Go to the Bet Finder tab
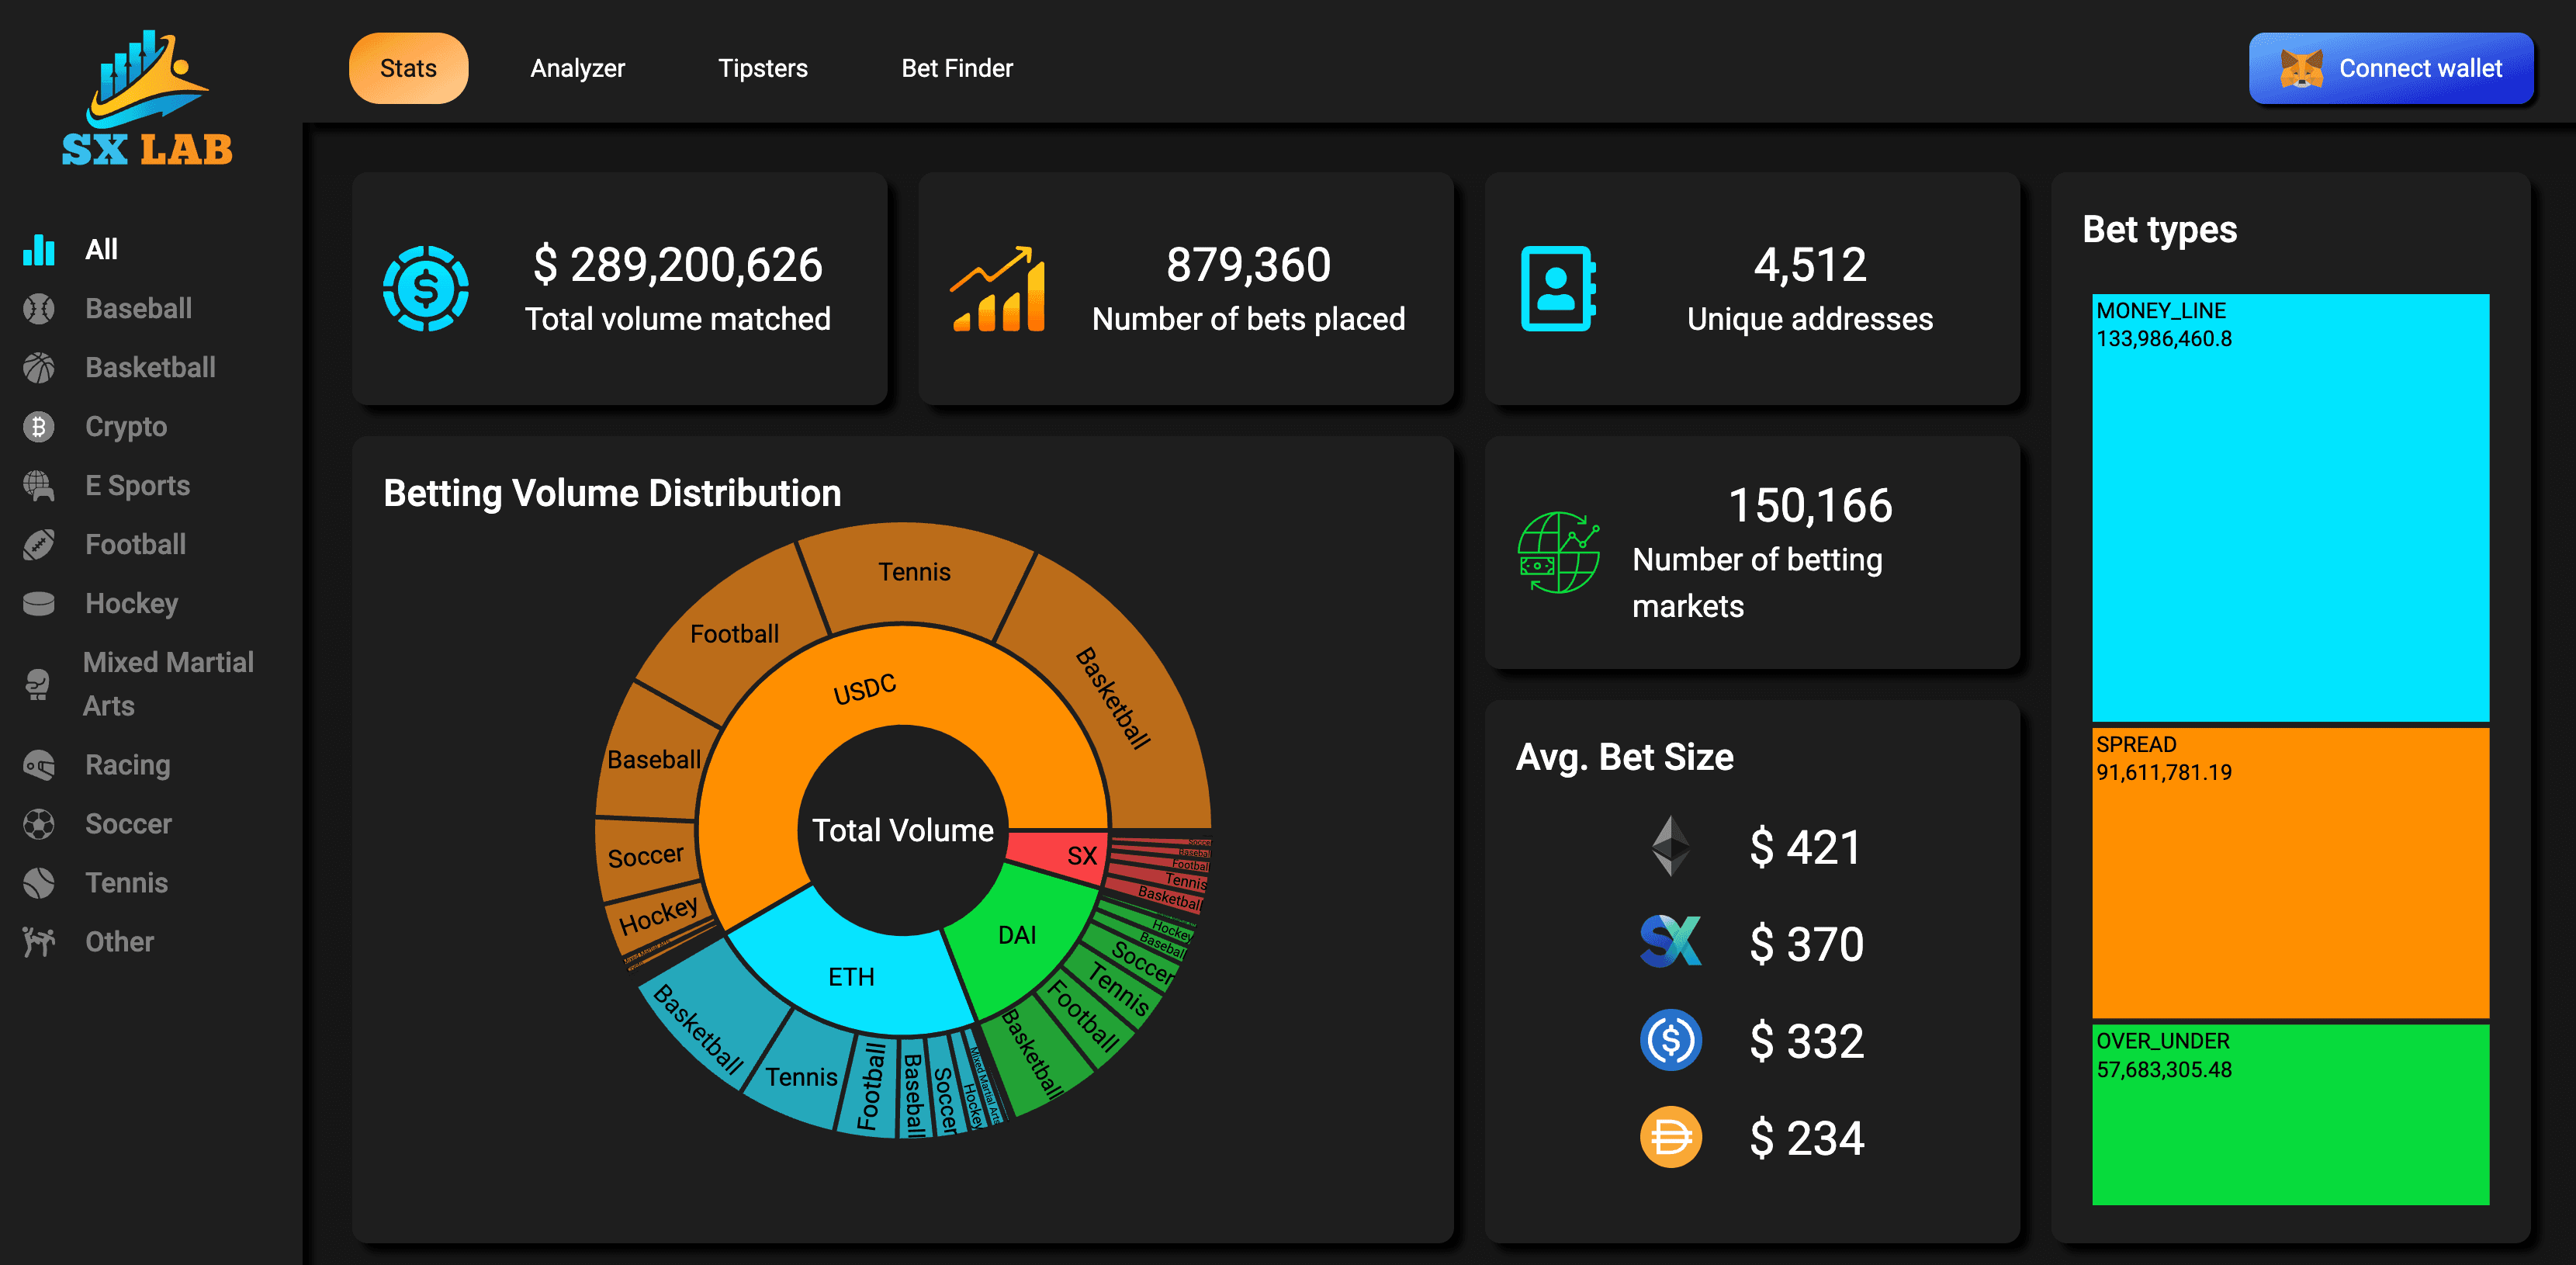The width and height of the screenshot is (2576, 1265). [956, 69]
